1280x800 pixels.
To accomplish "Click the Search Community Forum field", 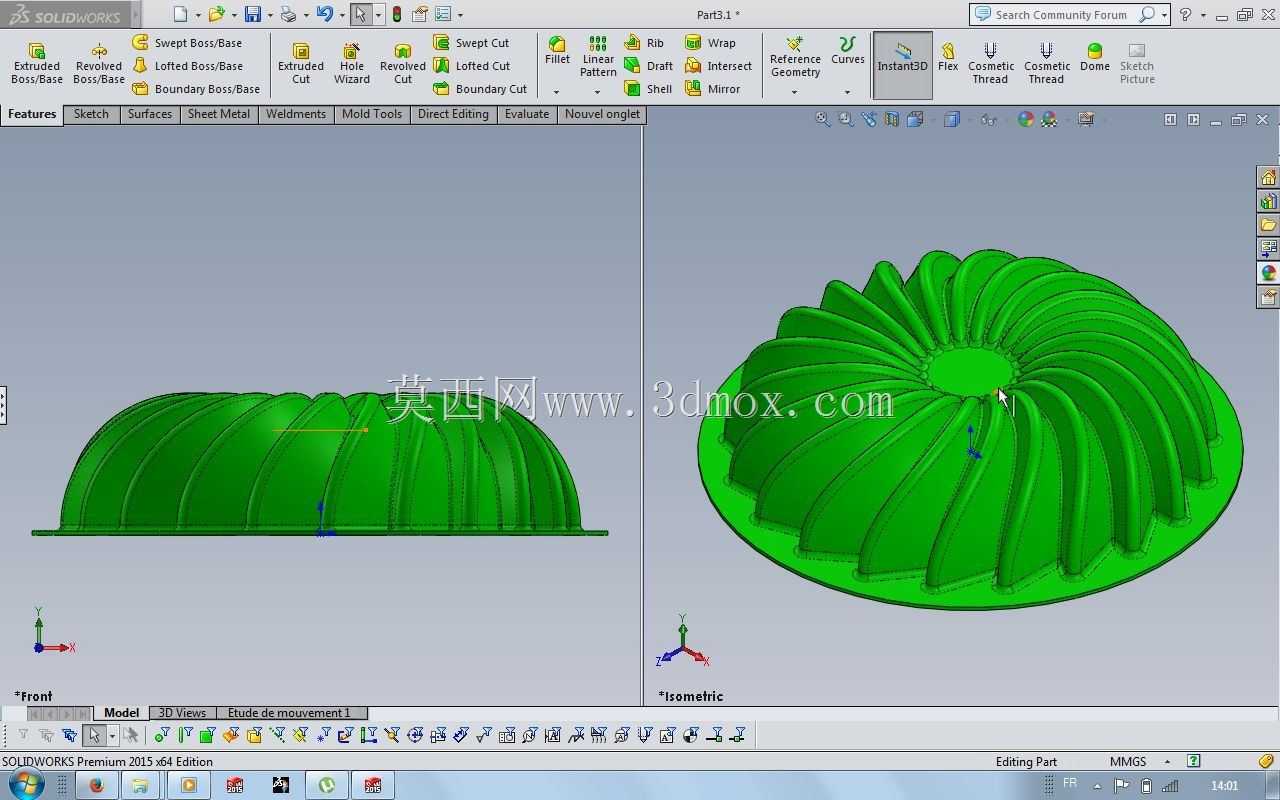I will point(1063,14).
